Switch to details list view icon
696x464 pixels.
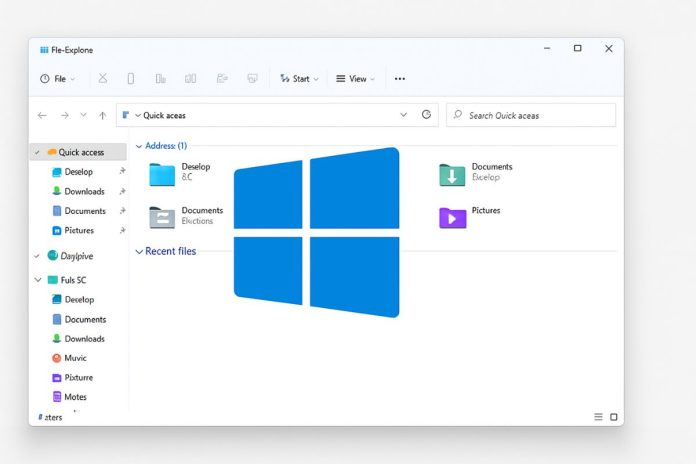598,416
